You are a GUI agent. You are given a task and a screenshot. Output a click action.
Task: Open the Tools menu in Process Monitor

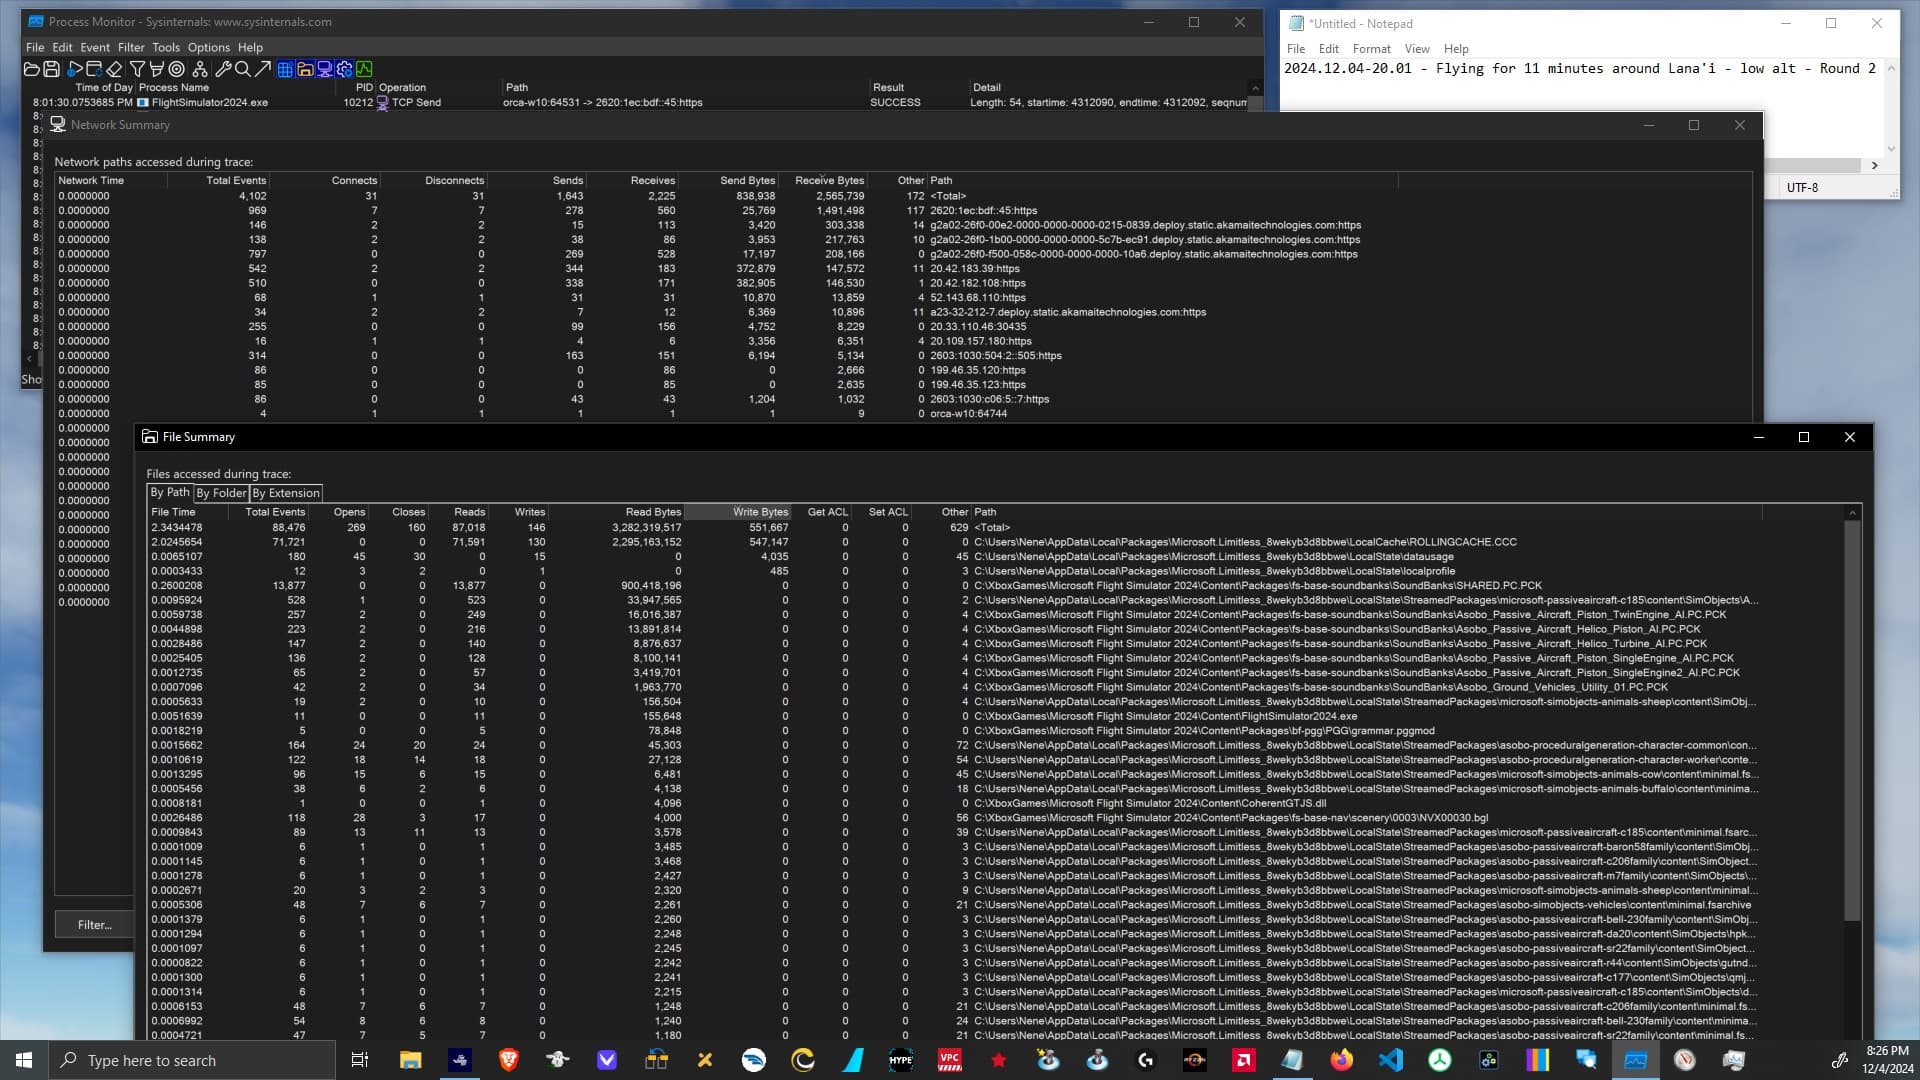point(165,47)
